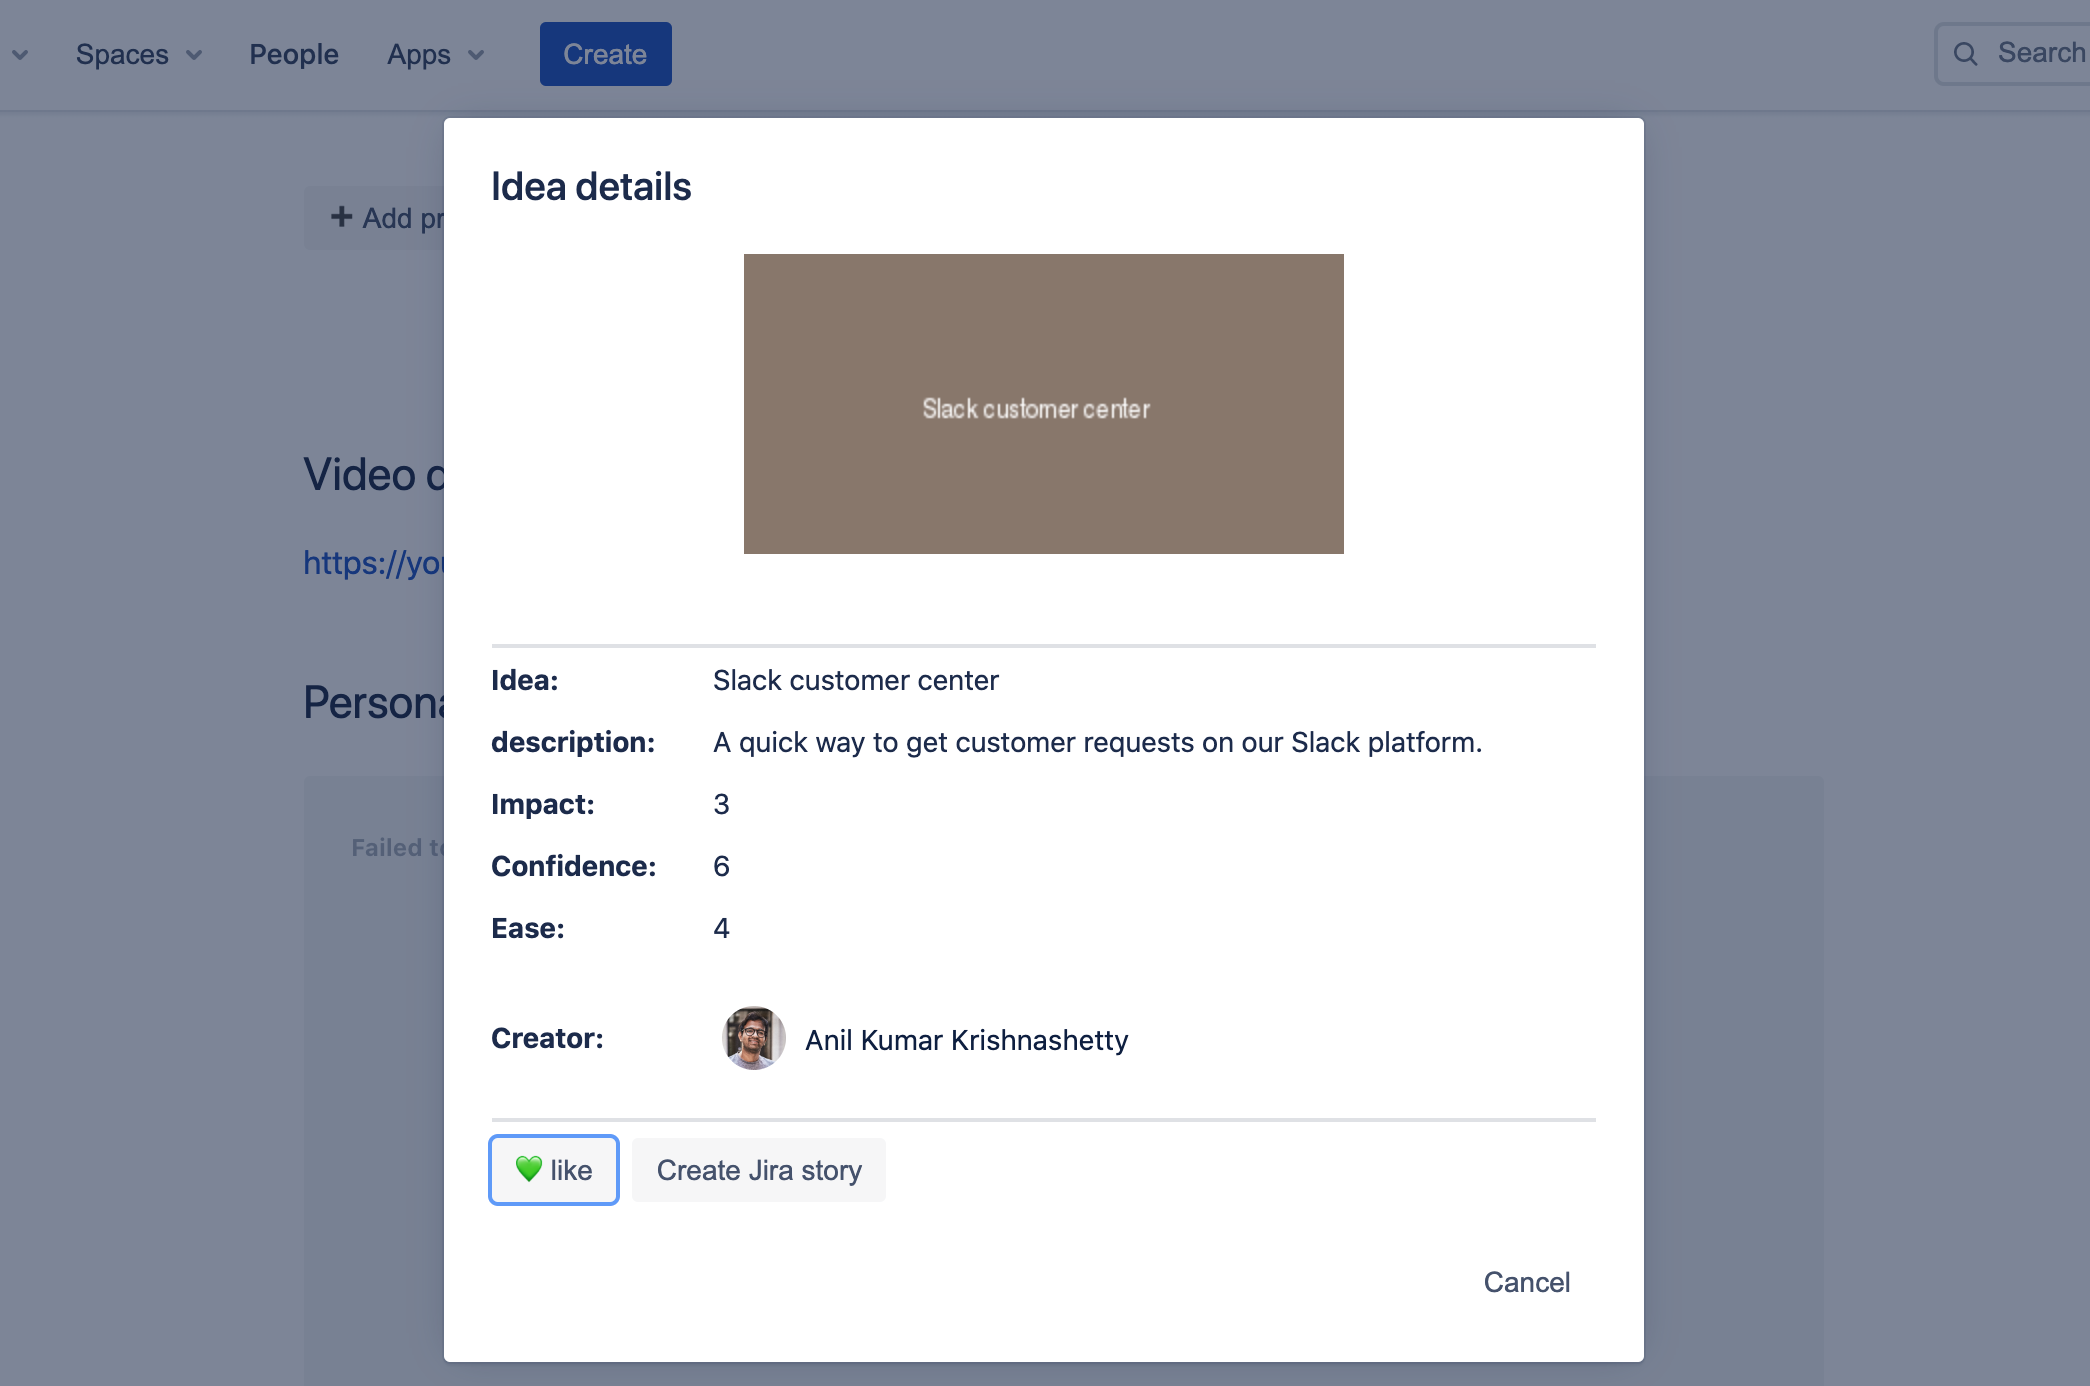2090x1386 pixels.
Task: Go to the People menu item
Action: 294,54
